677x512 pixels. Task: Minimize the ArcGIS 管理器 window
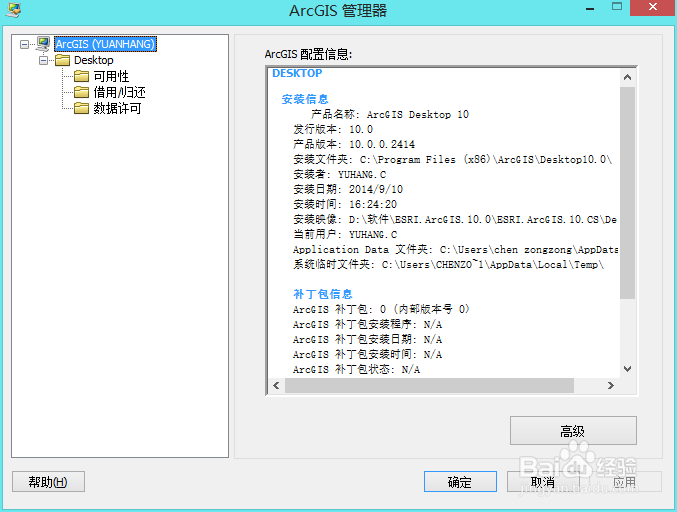(590, 9)
